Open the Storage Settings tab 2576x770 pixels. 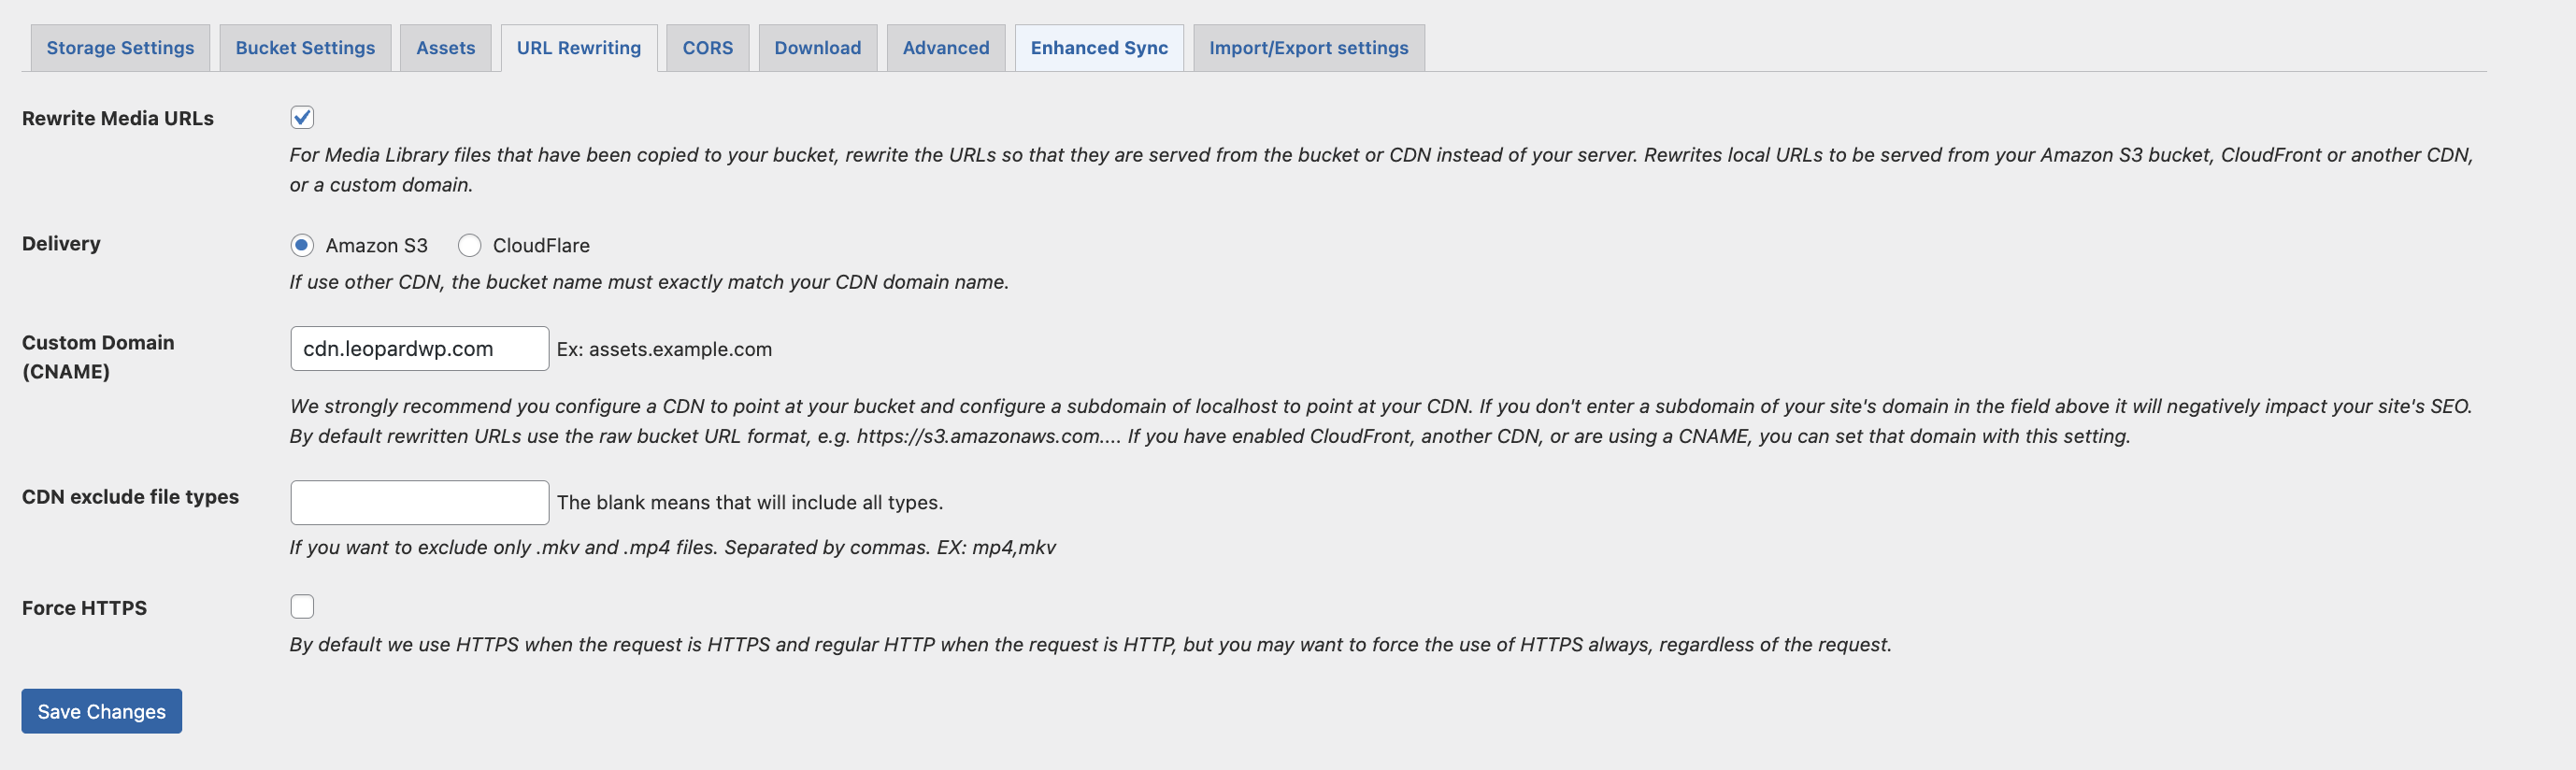120,48
